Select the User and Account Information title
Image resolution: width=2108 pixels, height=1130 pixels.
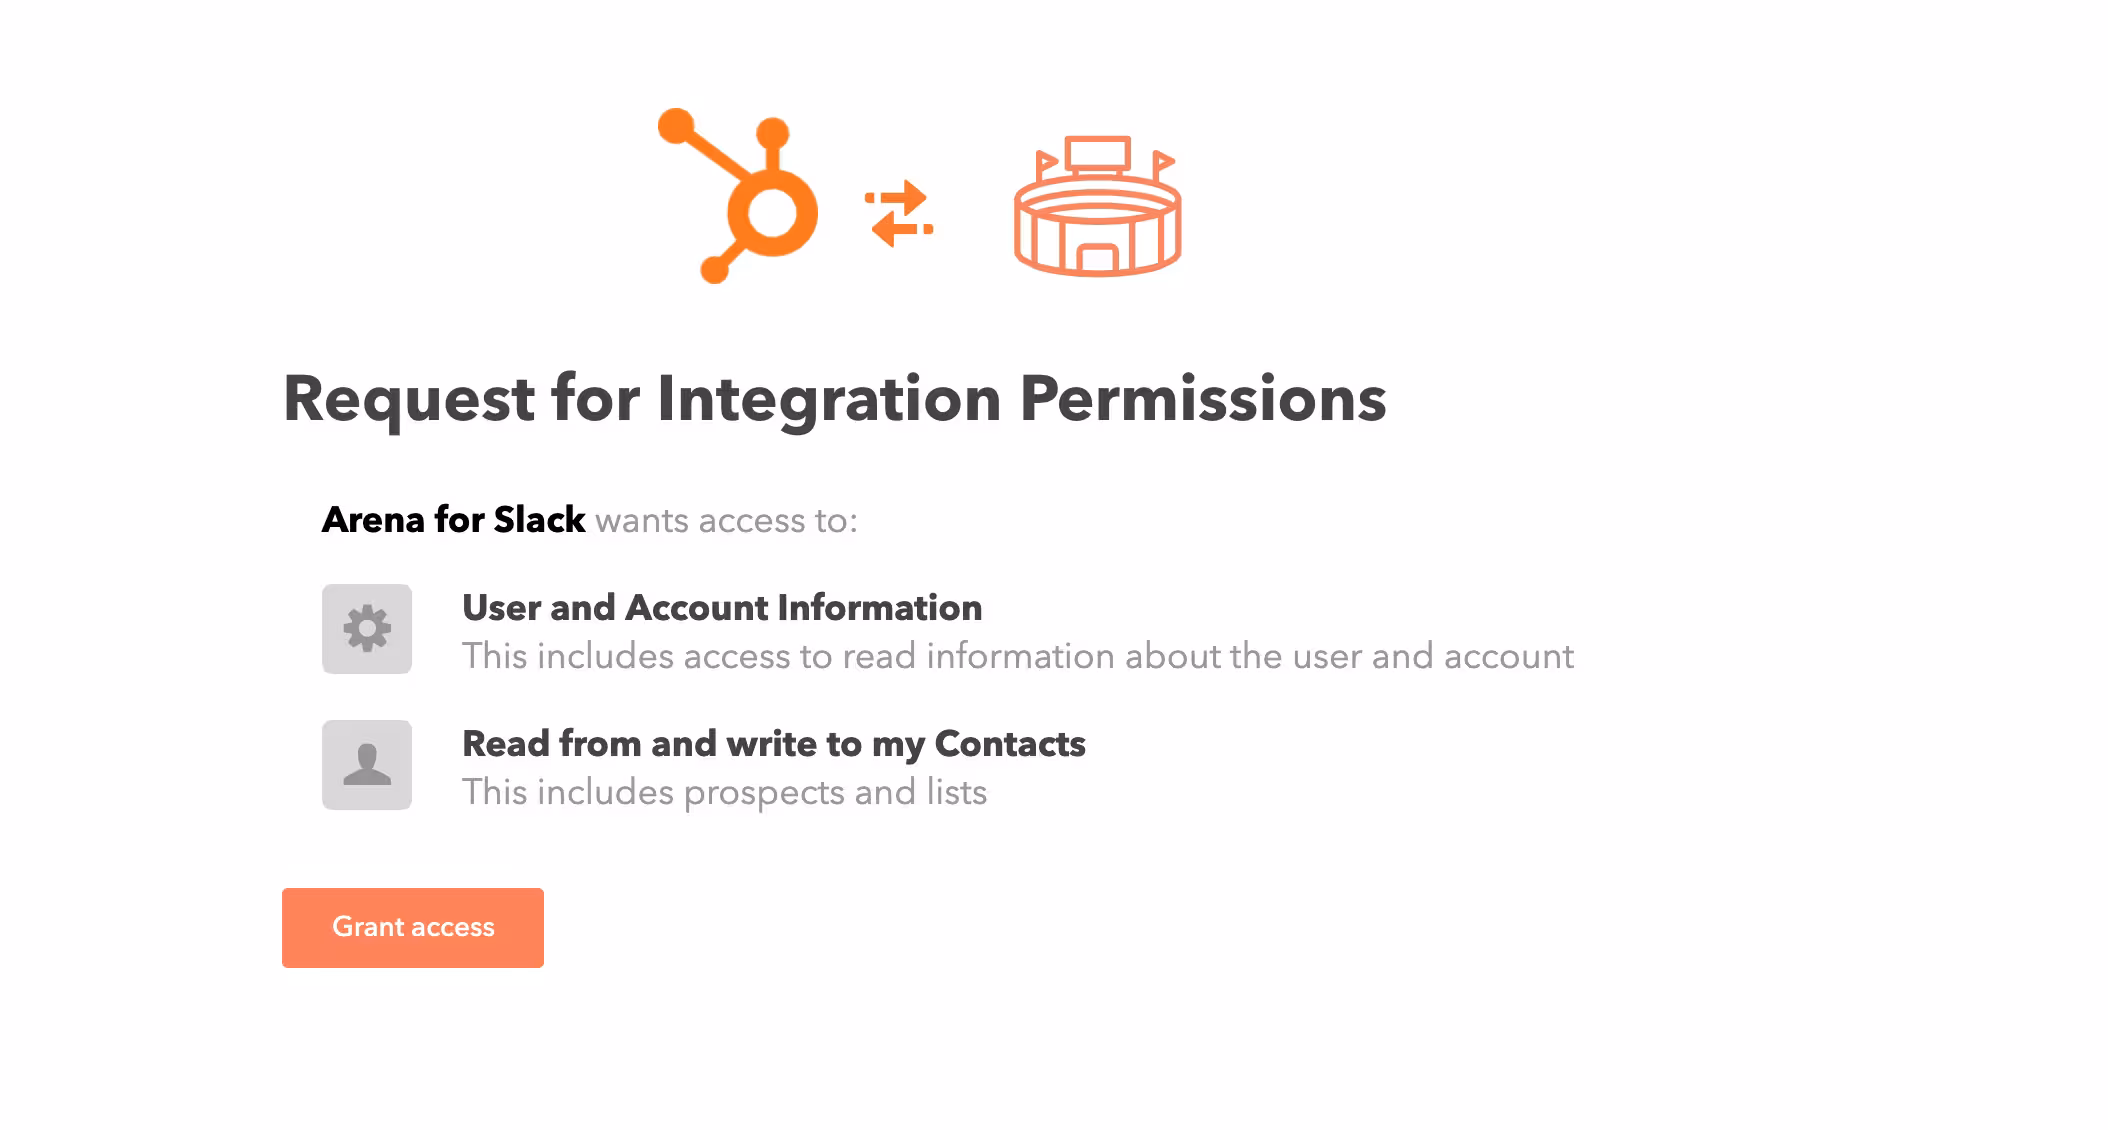point(721,608)
